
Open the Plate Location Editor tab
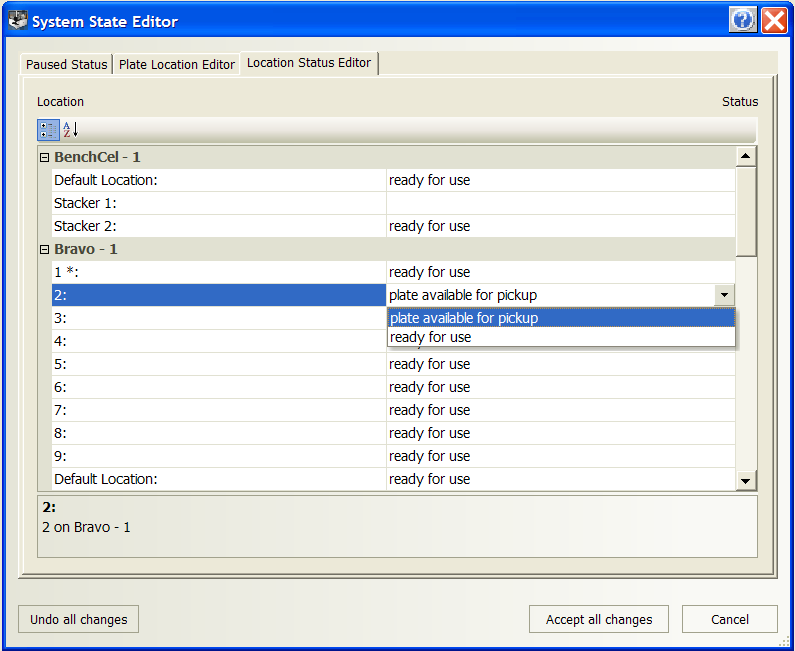click(x=177, y=65)
